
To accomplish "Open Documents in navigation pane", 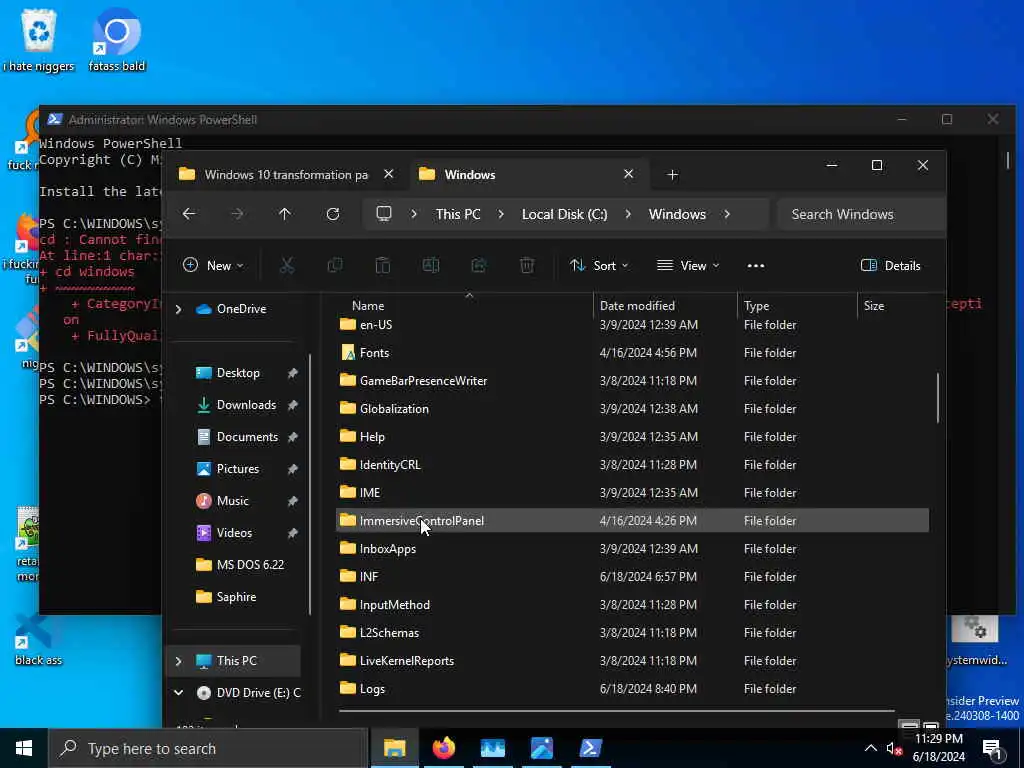I will coord(247,437).
